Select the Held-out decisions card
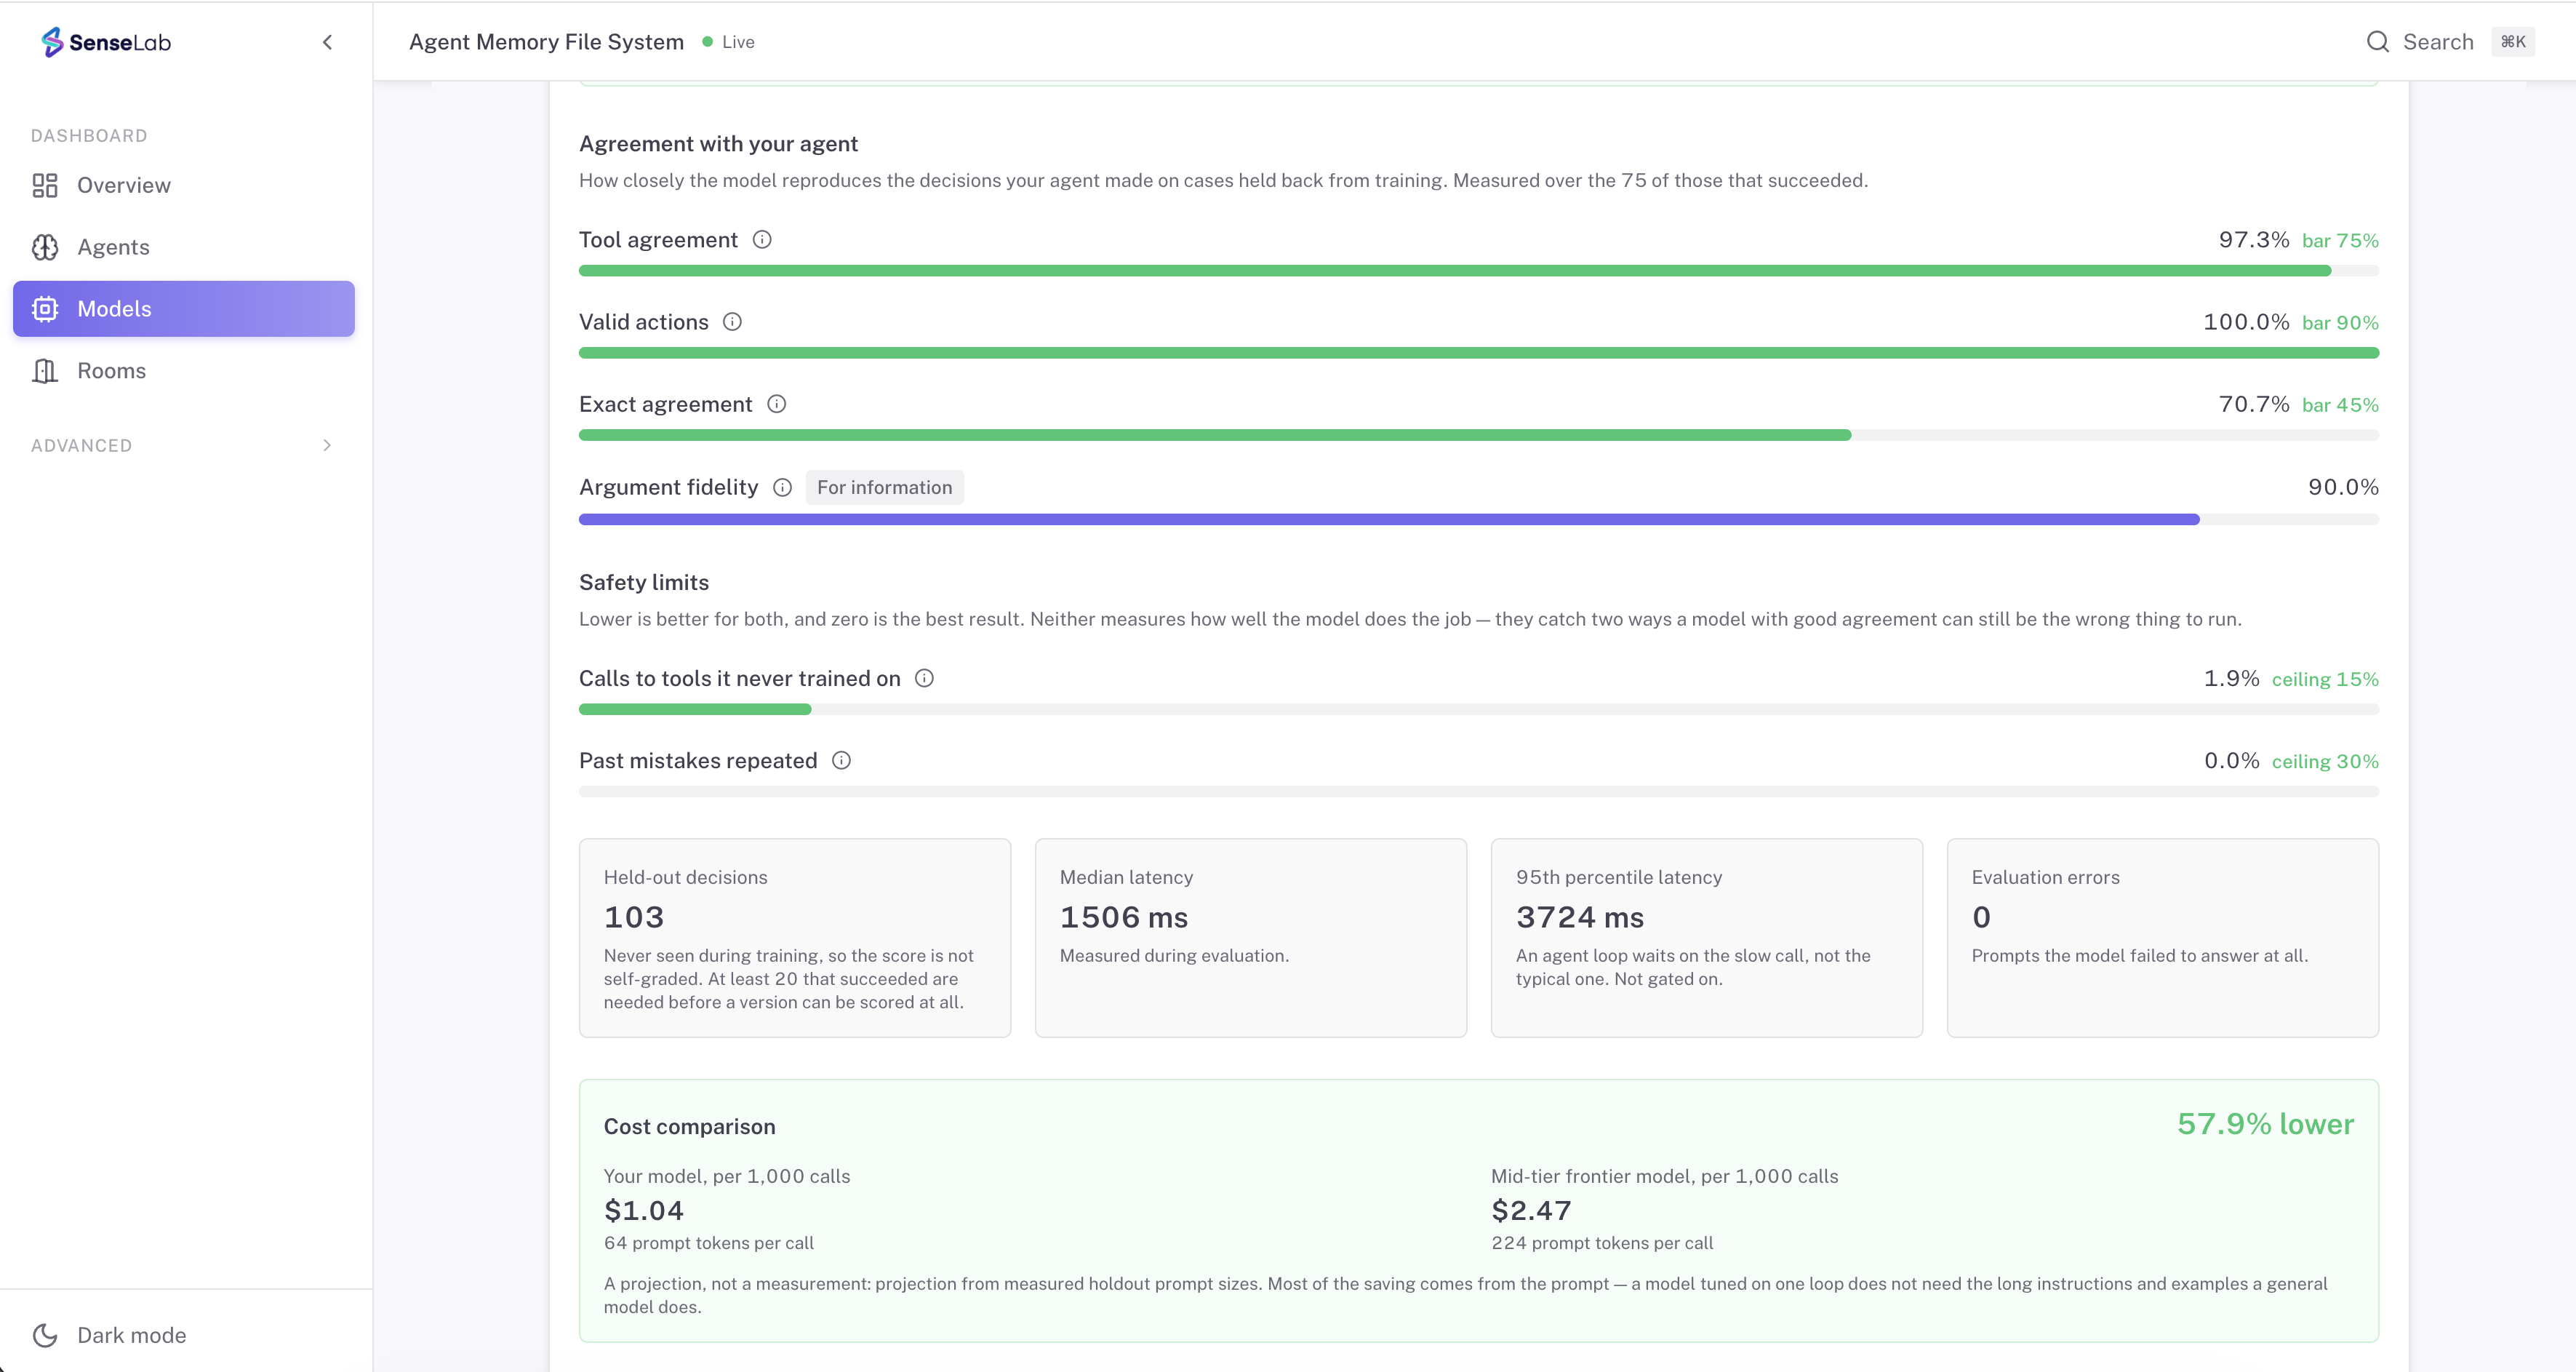Screen dimensions: 2576x1372 coord(795,938)
